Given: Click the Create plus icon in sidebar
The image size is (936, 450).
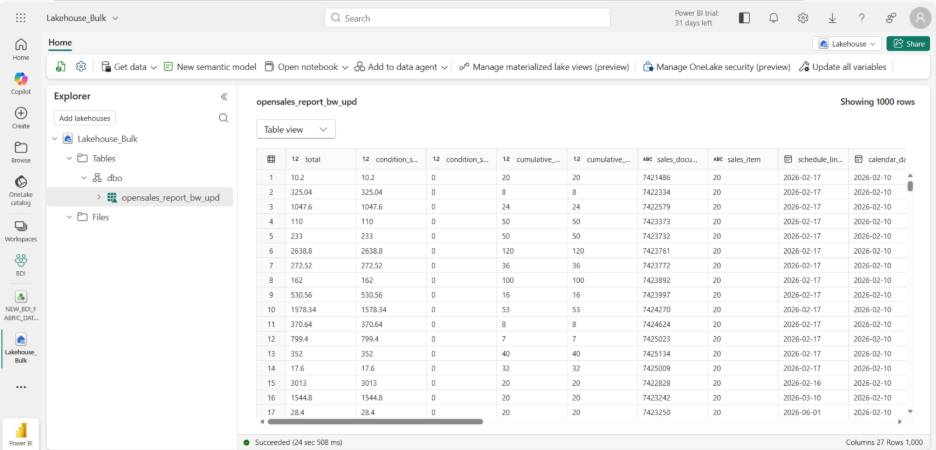Looking at the screenshot, I should click(x=21, y=118).
